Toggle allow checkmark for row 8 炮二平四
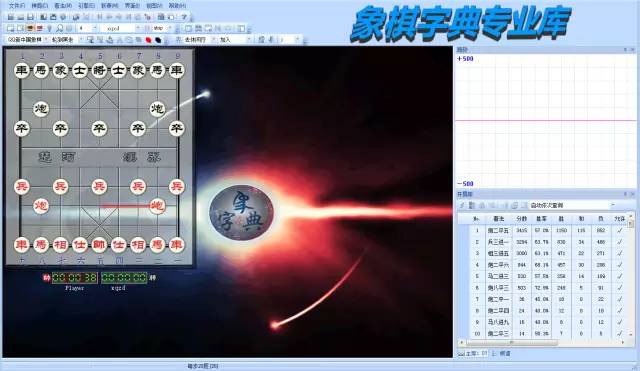The height and width of the screenshot is (371, 640). tap(620, 311)
